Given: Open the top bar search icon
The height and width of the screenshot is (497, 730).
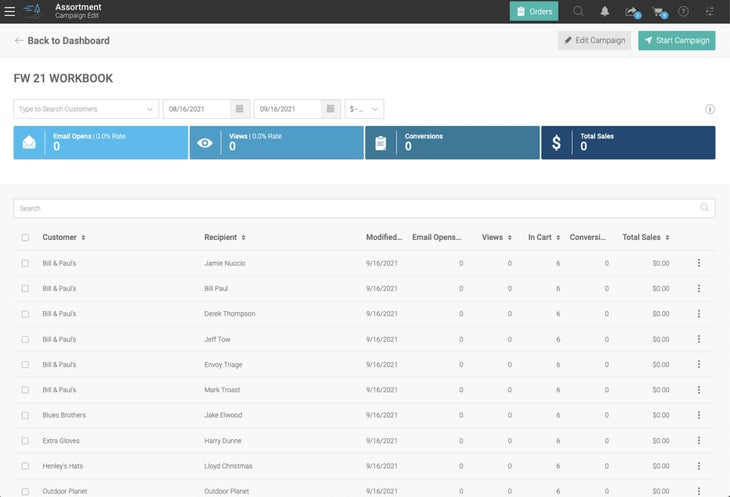Looking at the screenshot, I should click(578, 11).
